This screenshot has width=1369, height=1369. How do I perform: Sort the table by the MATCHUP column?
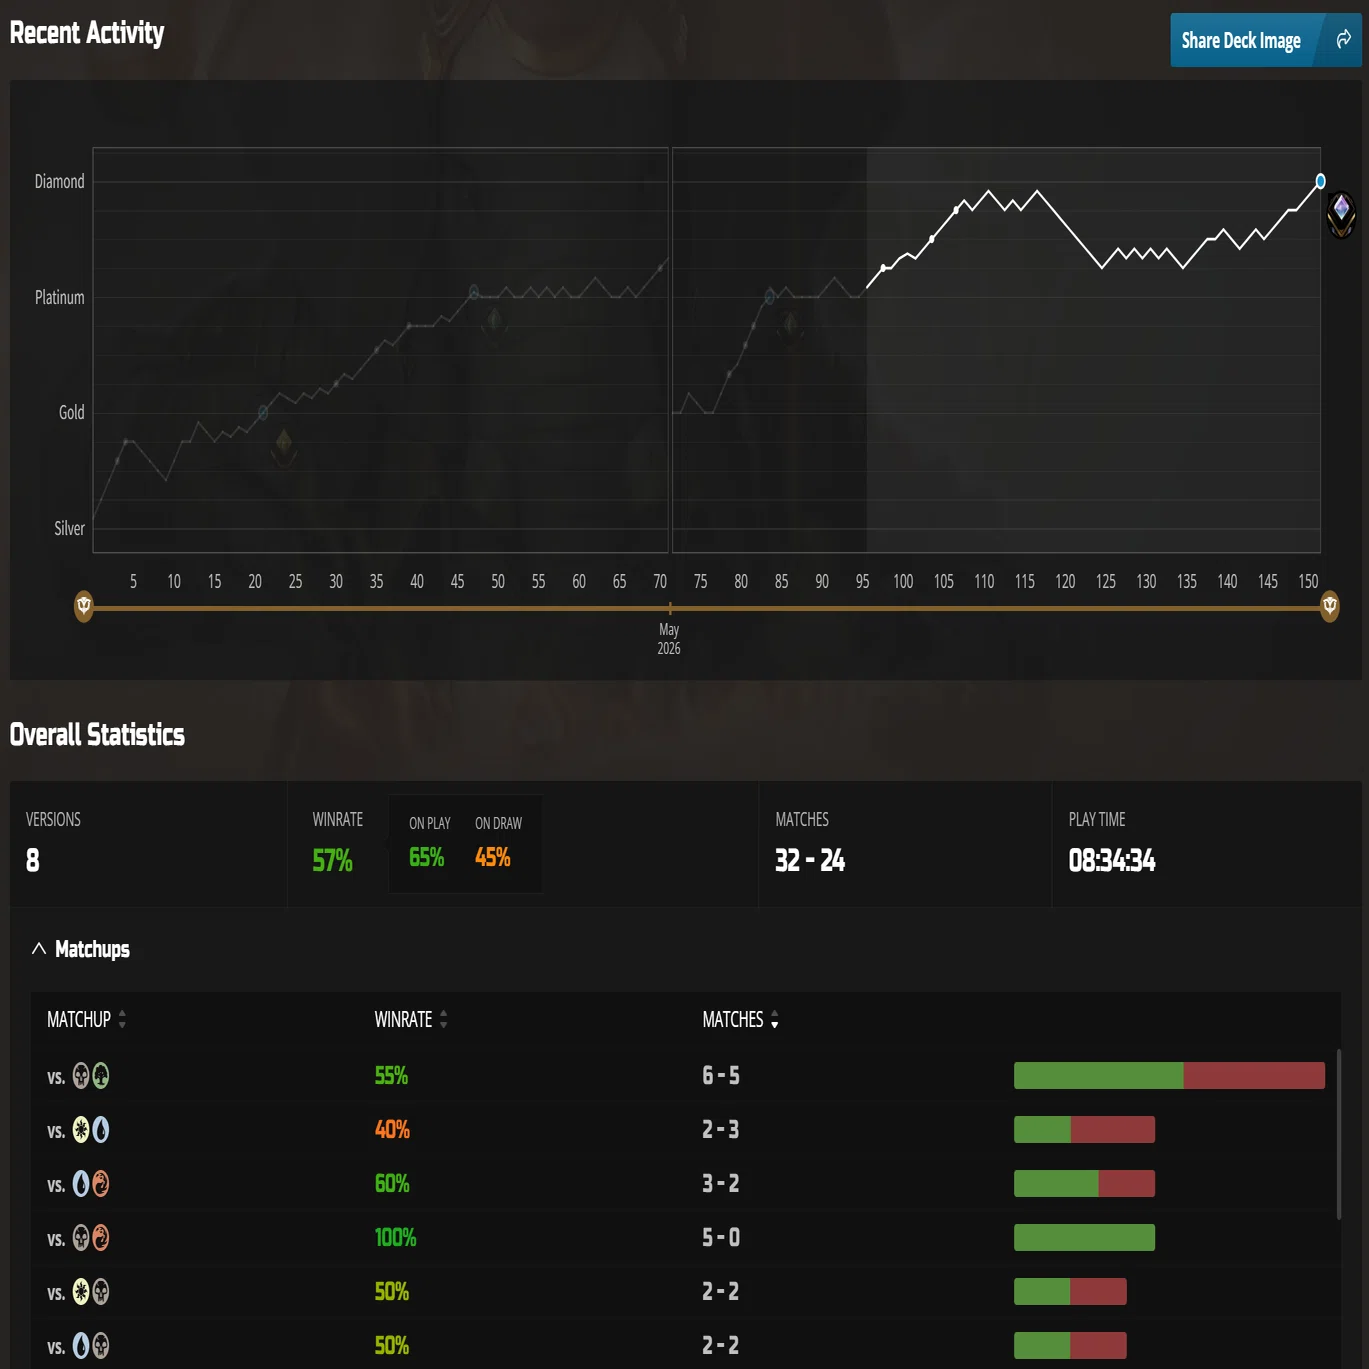click(x=87, y=1019)
